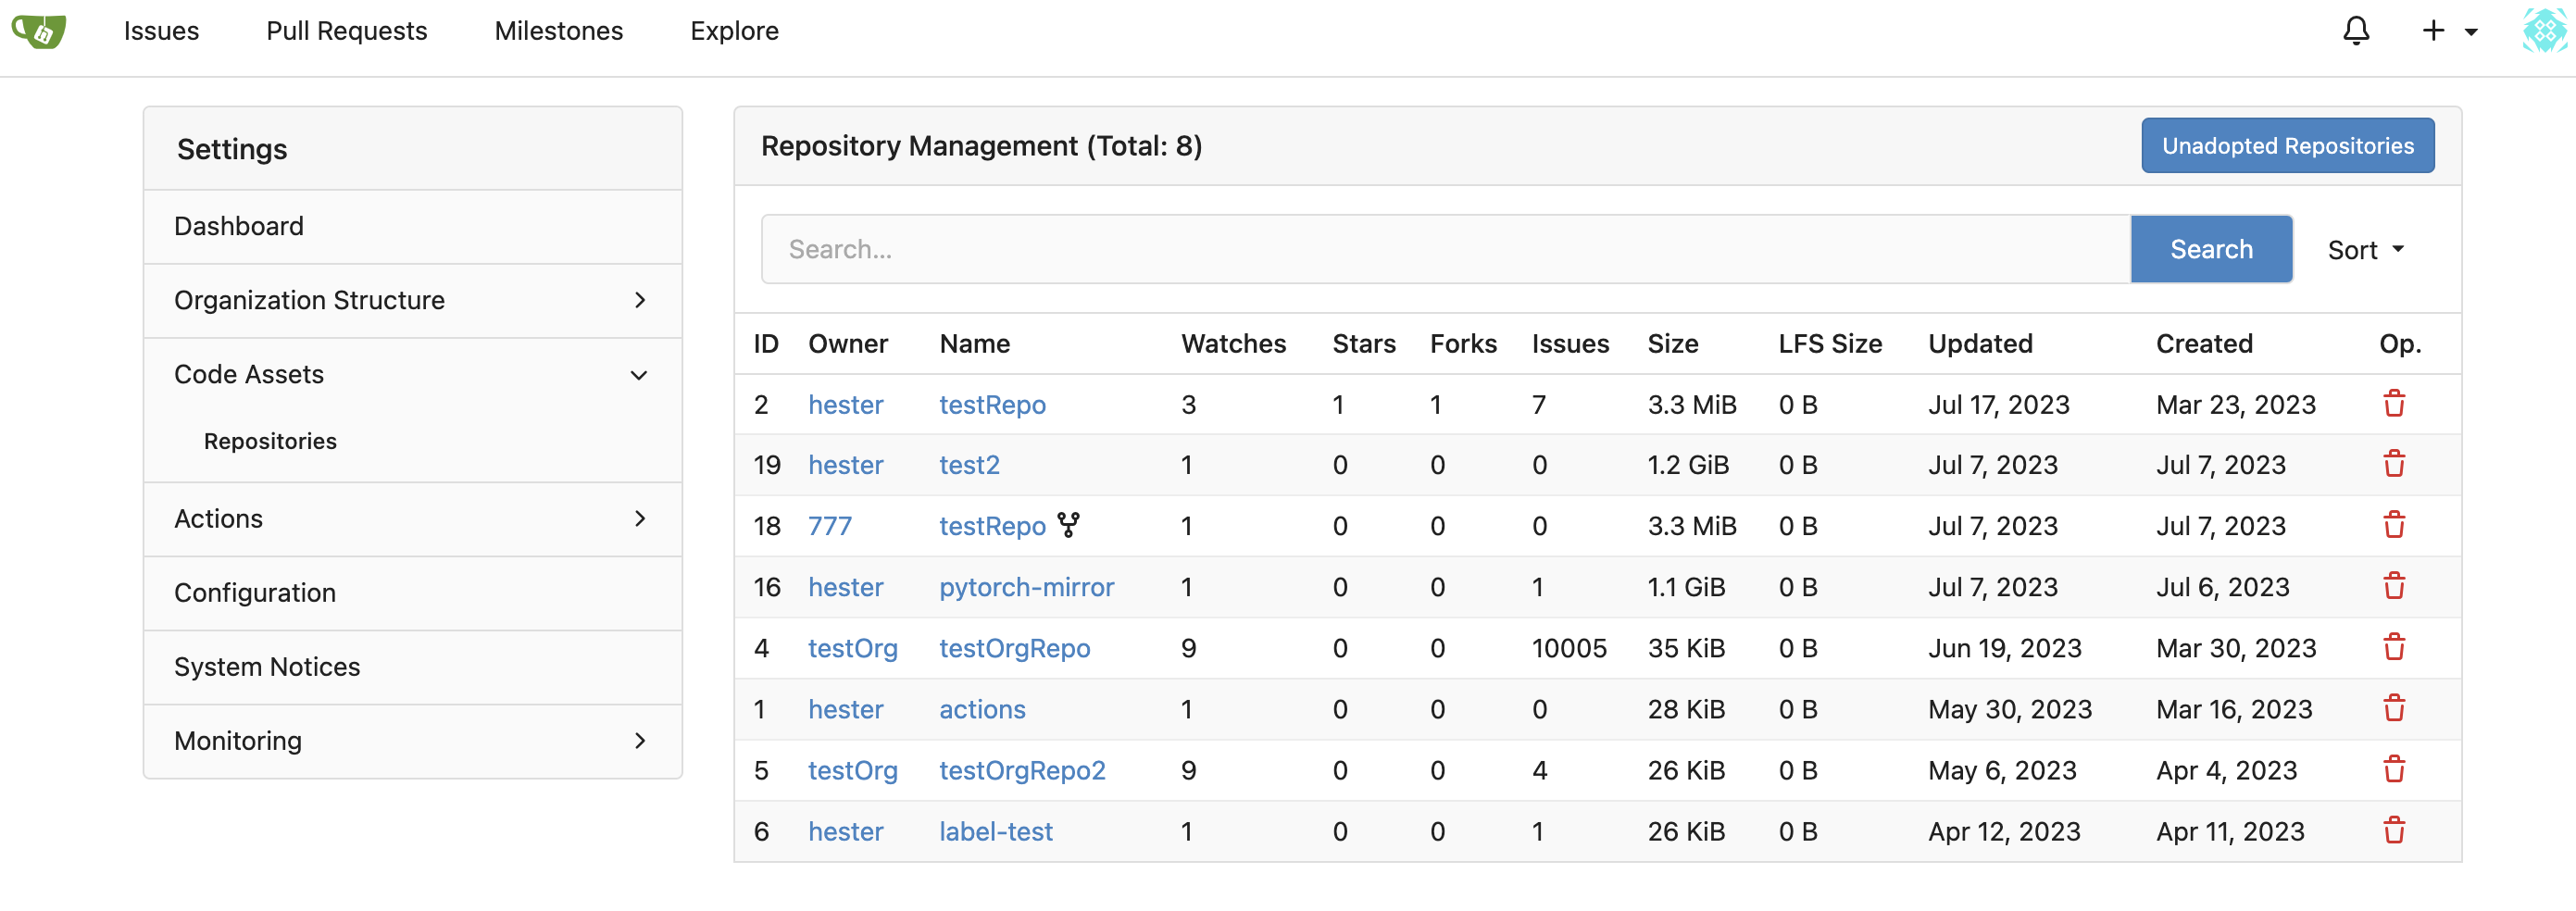Viewport: 2576px width, 911px height.
Task: Click the Unadopted Repositories button
Action: tap(2287, 146)
